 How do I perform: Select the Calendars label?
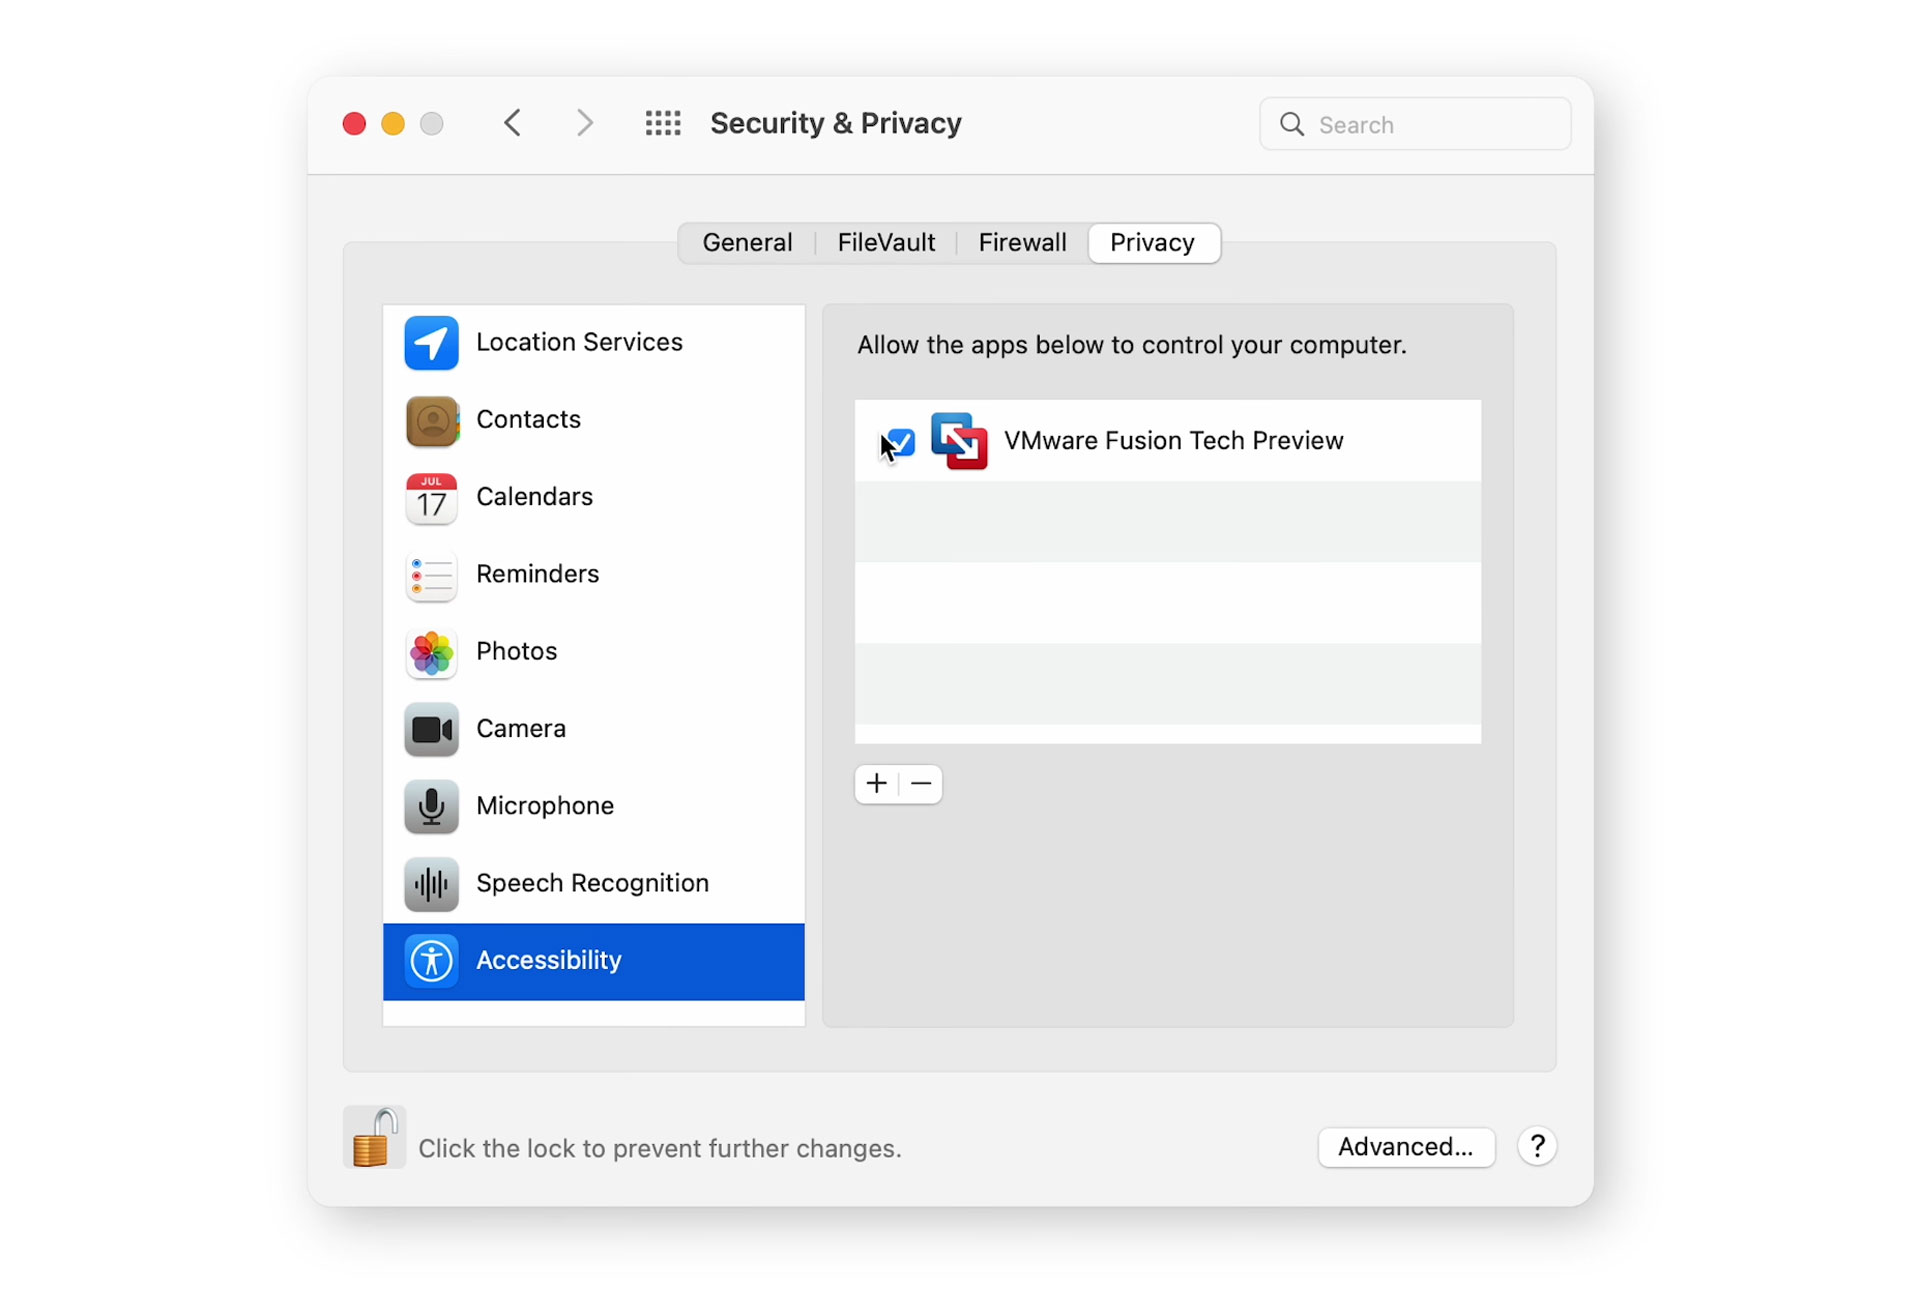pyautogui.click(x=534, y=496)
